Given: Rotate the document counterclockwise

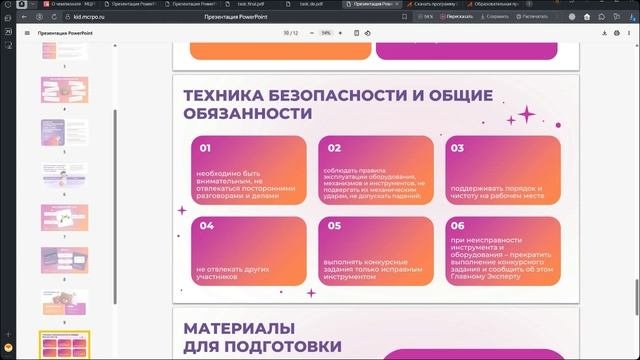Looking at the screenshot, I should point(368,33).
